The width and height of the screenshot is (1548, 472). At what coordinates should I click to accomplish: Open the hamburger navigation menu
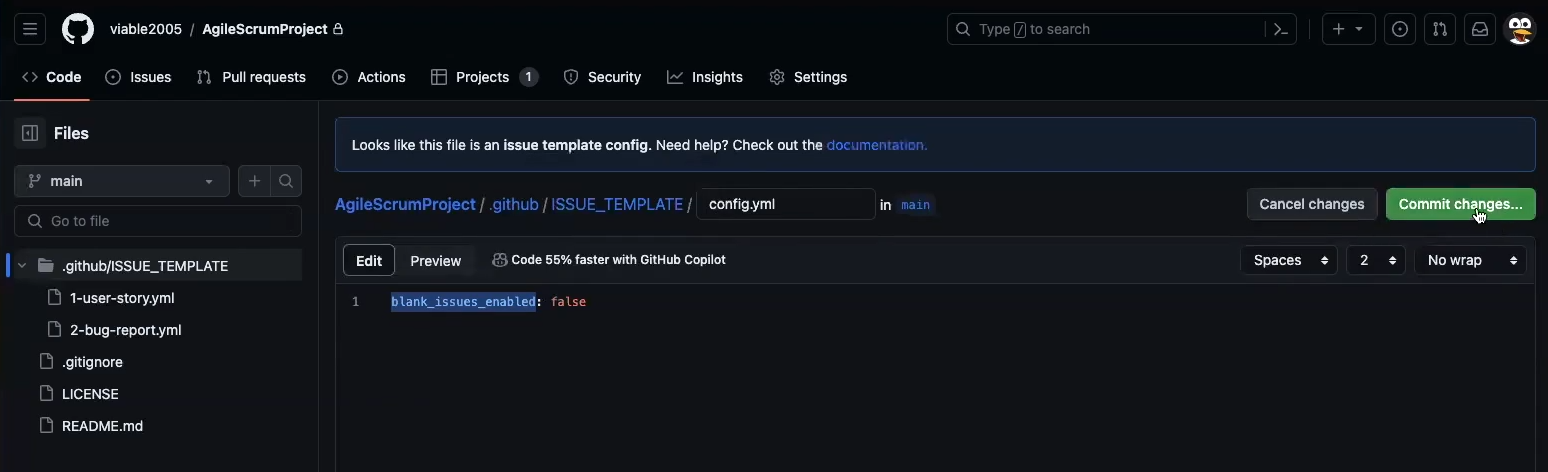point(30,29)
